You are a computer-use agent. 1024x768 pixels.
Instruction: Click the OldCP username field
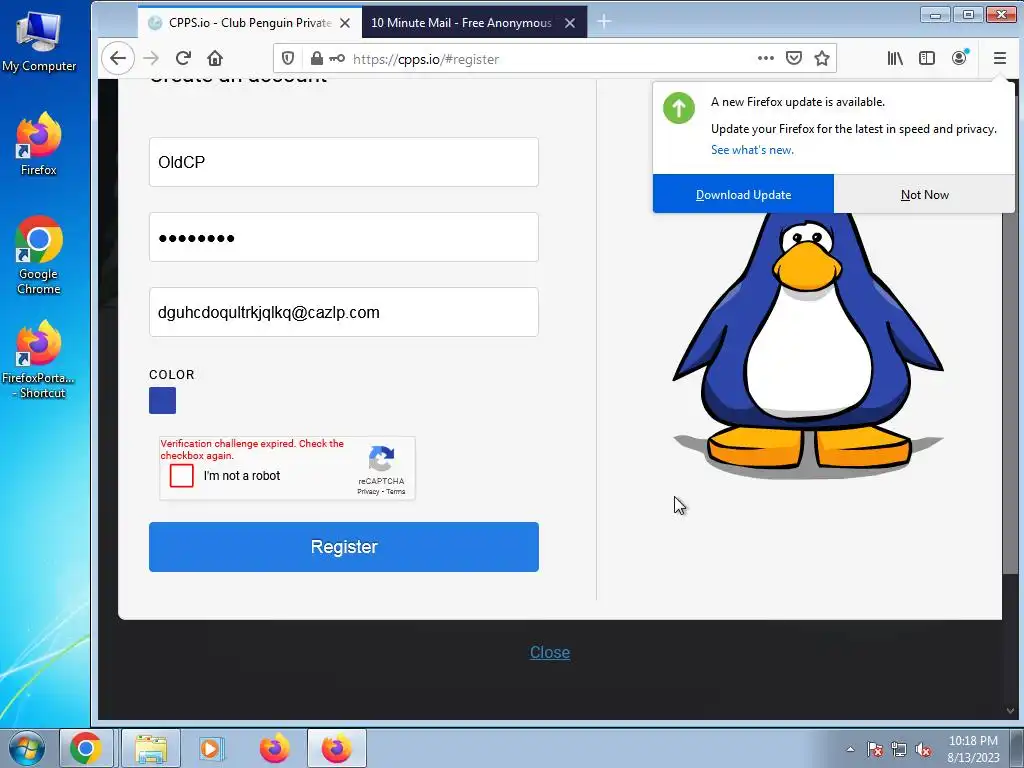[344, 162]
